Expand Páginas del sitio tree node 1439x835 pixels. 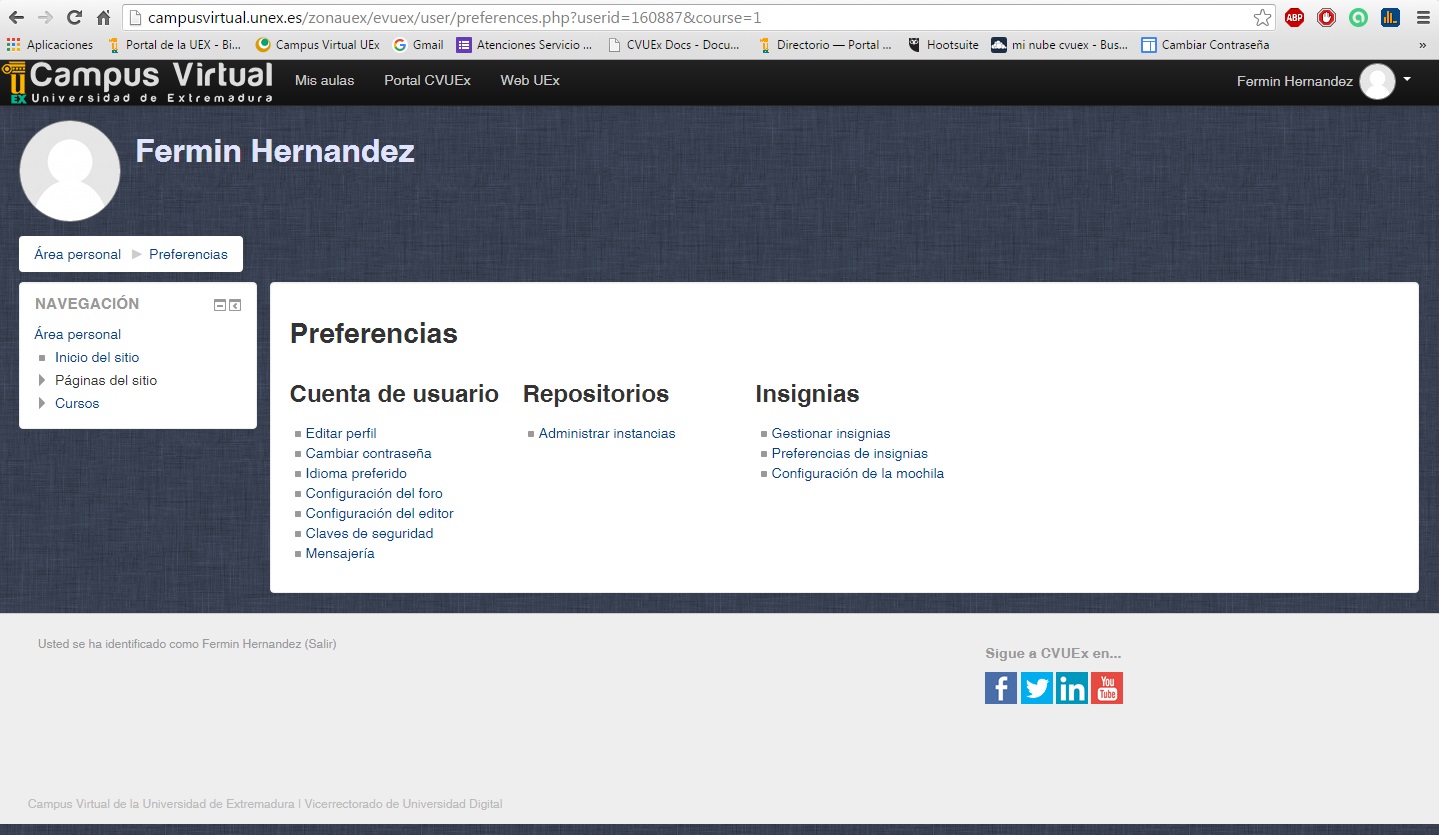point(42,380)
